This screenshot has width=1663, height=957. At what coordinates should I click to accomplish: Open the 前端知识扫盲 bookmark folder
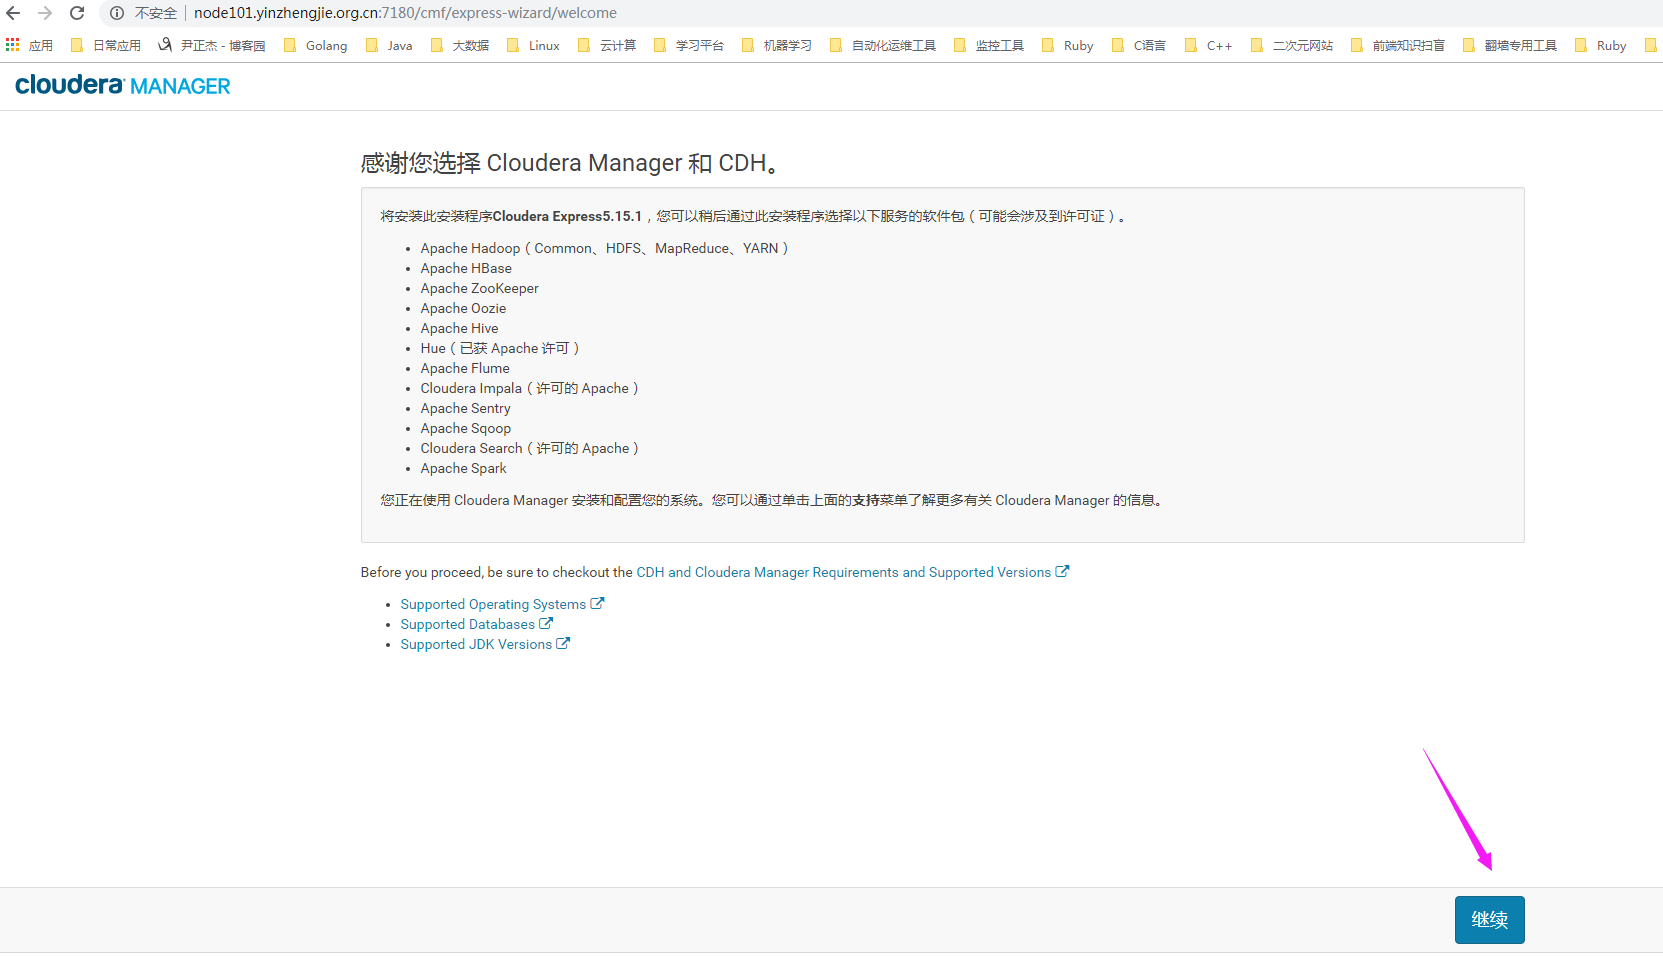pyautogui.click(x=1398, y=45)
